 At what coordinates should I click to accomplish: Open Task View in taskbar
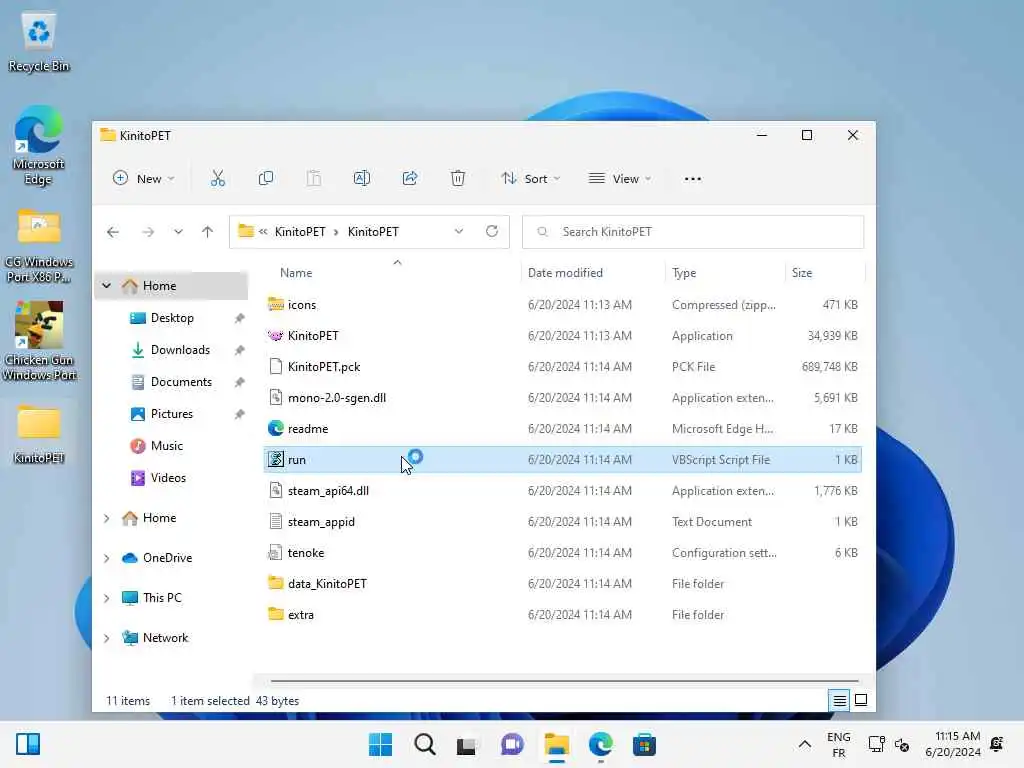[x=466, y=745]
